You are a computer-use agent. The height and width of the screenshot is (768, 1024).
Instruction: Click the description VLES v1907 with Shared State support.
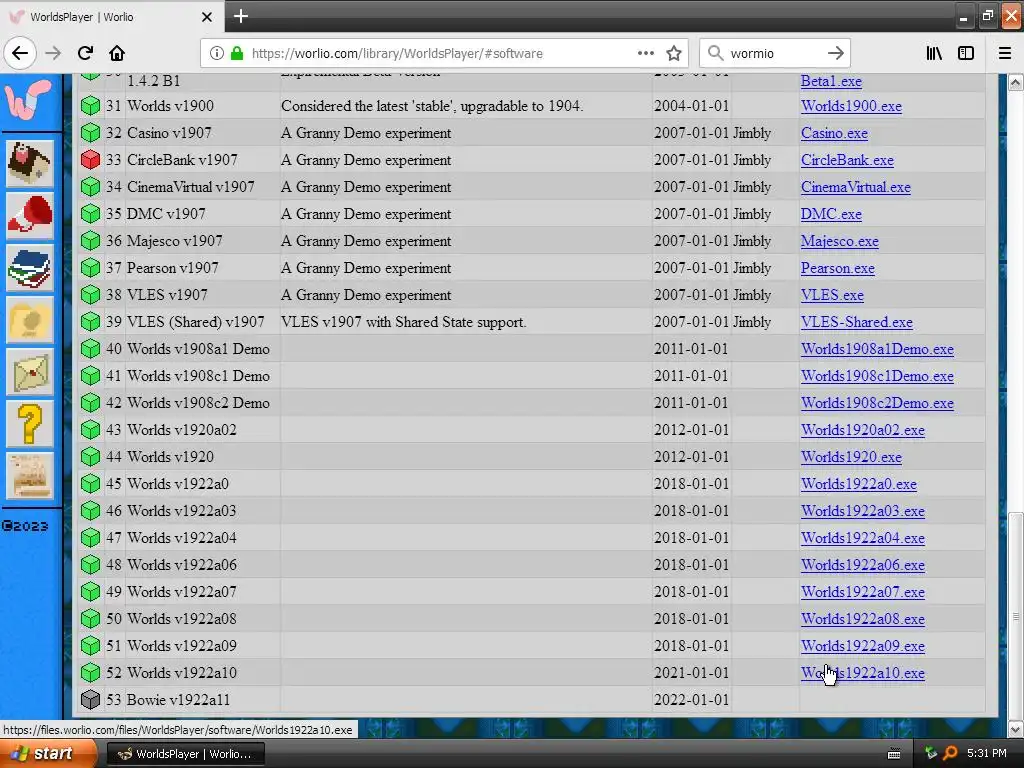(x=404, y=322)
